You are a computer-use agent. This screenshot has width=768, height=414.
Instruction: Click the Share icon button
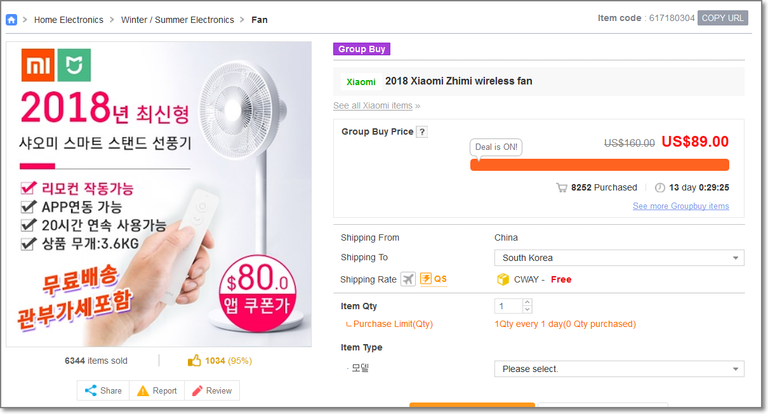(x=103, y=391)
